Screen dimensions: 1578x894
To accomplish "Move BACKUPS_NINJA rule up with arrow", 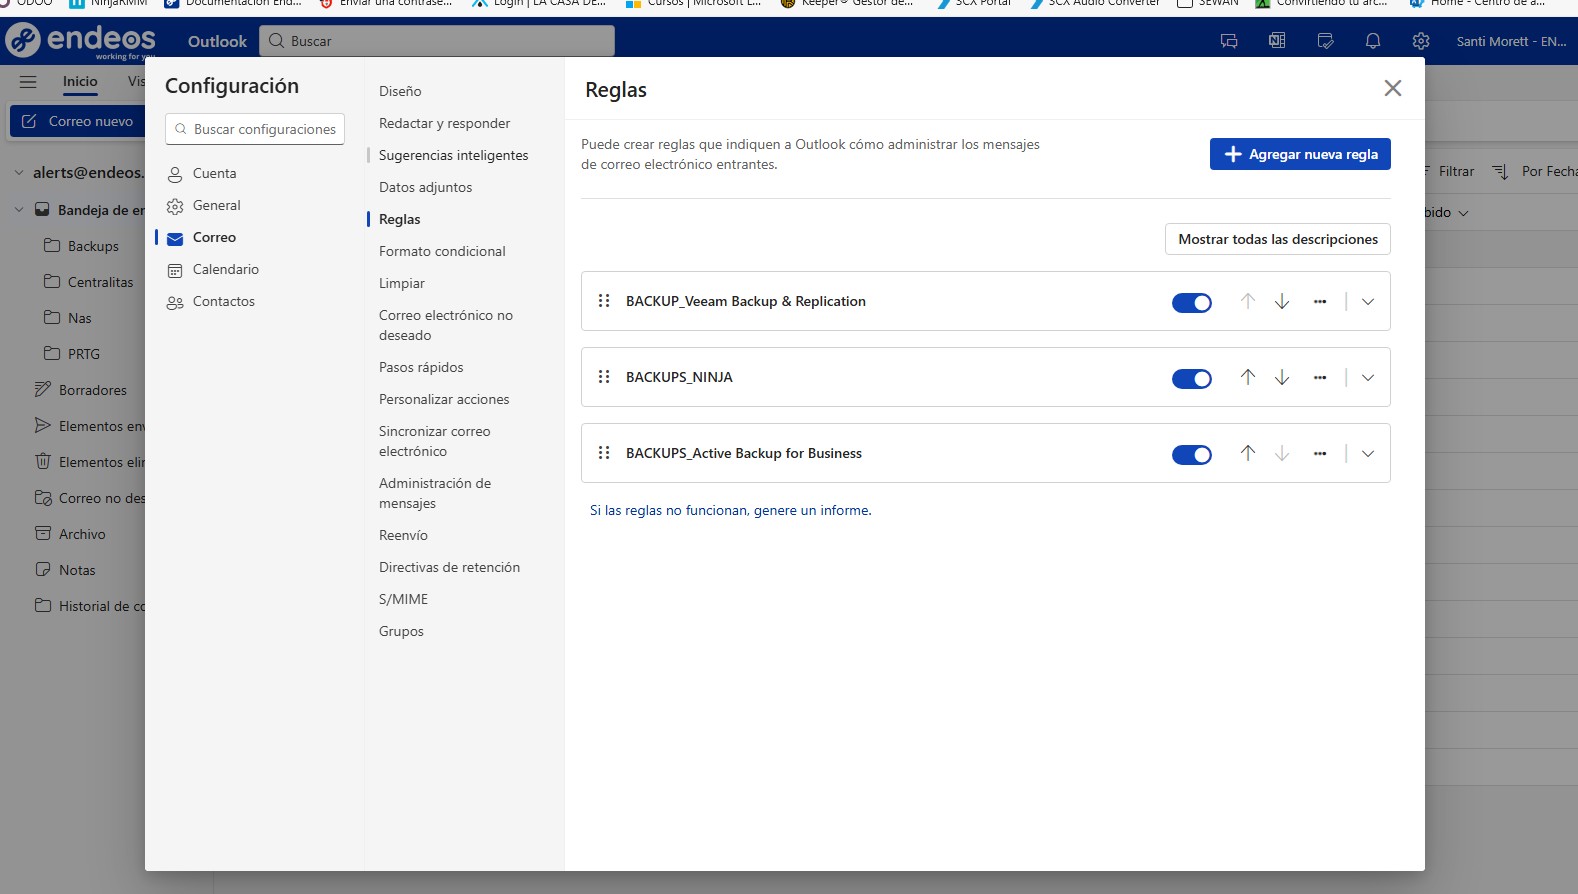I will pyautogui.click(x=1247, y=377).
